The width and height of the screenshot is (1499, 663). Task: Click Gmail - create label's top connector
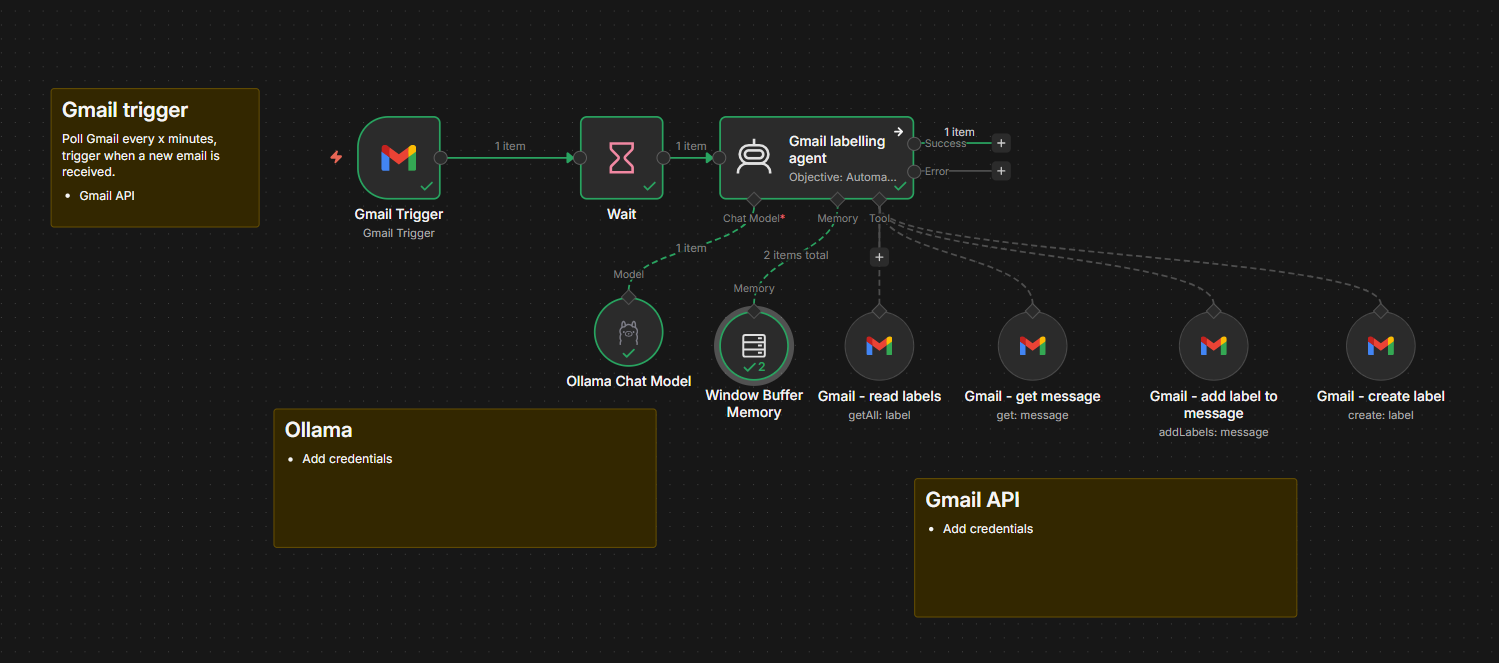point(1380,311)
